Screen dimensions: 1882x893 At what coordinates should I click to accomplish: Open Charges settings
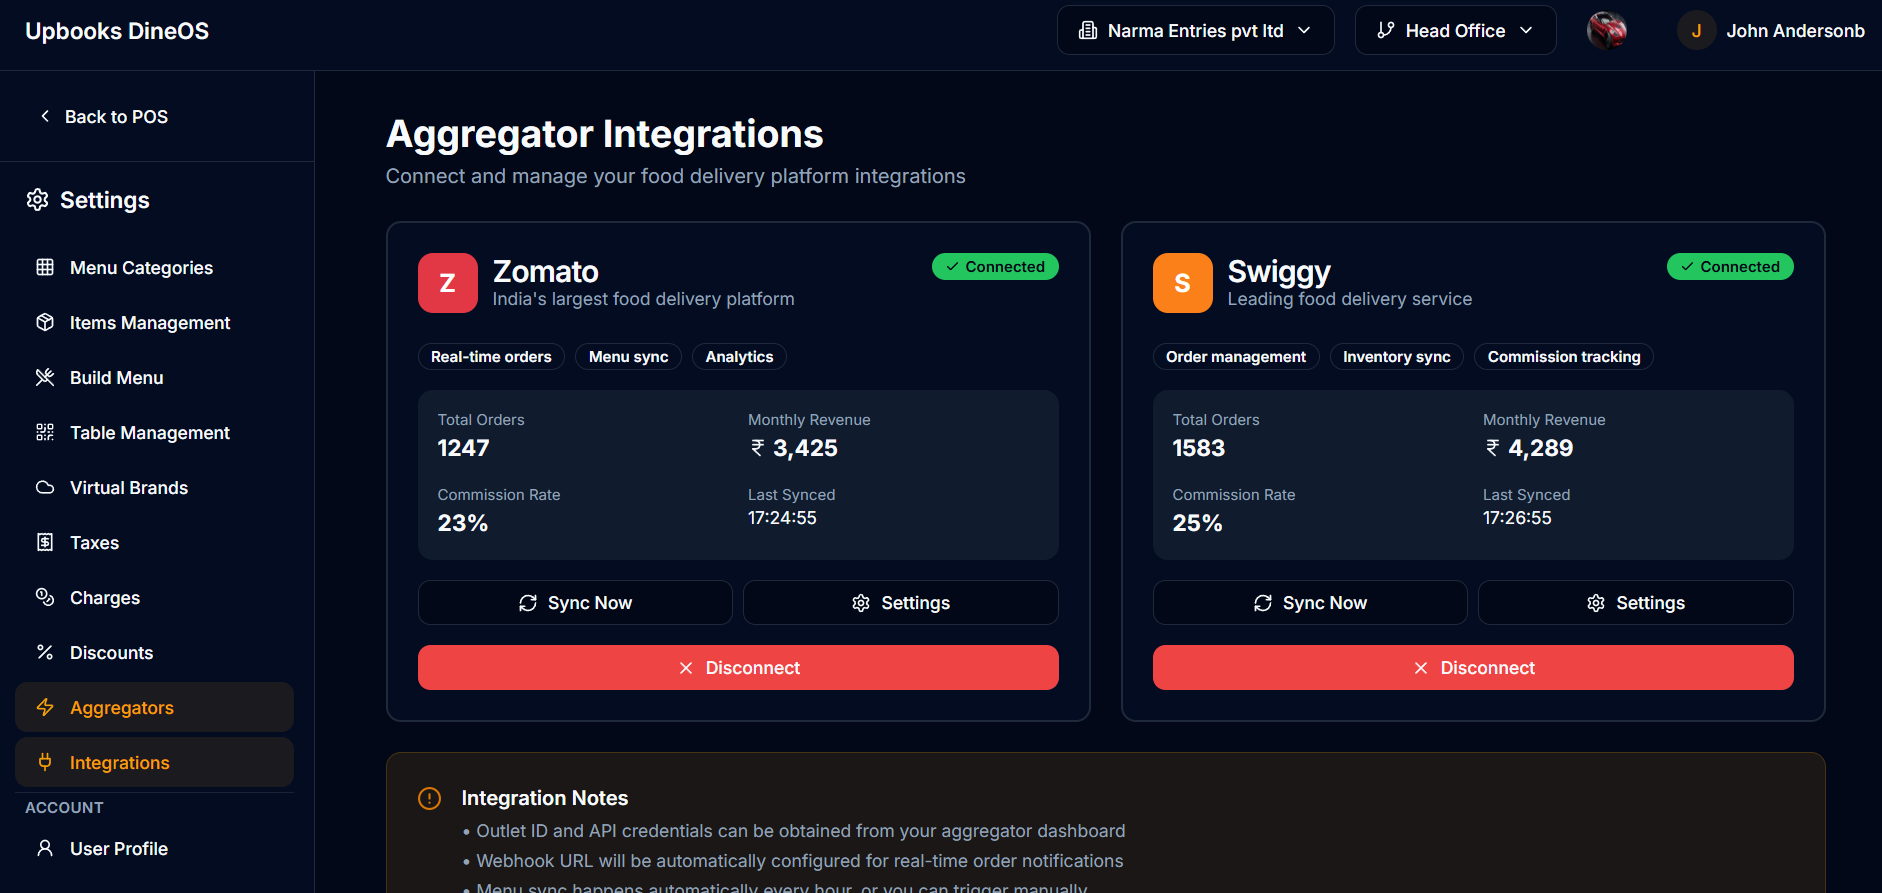[155, 597]
